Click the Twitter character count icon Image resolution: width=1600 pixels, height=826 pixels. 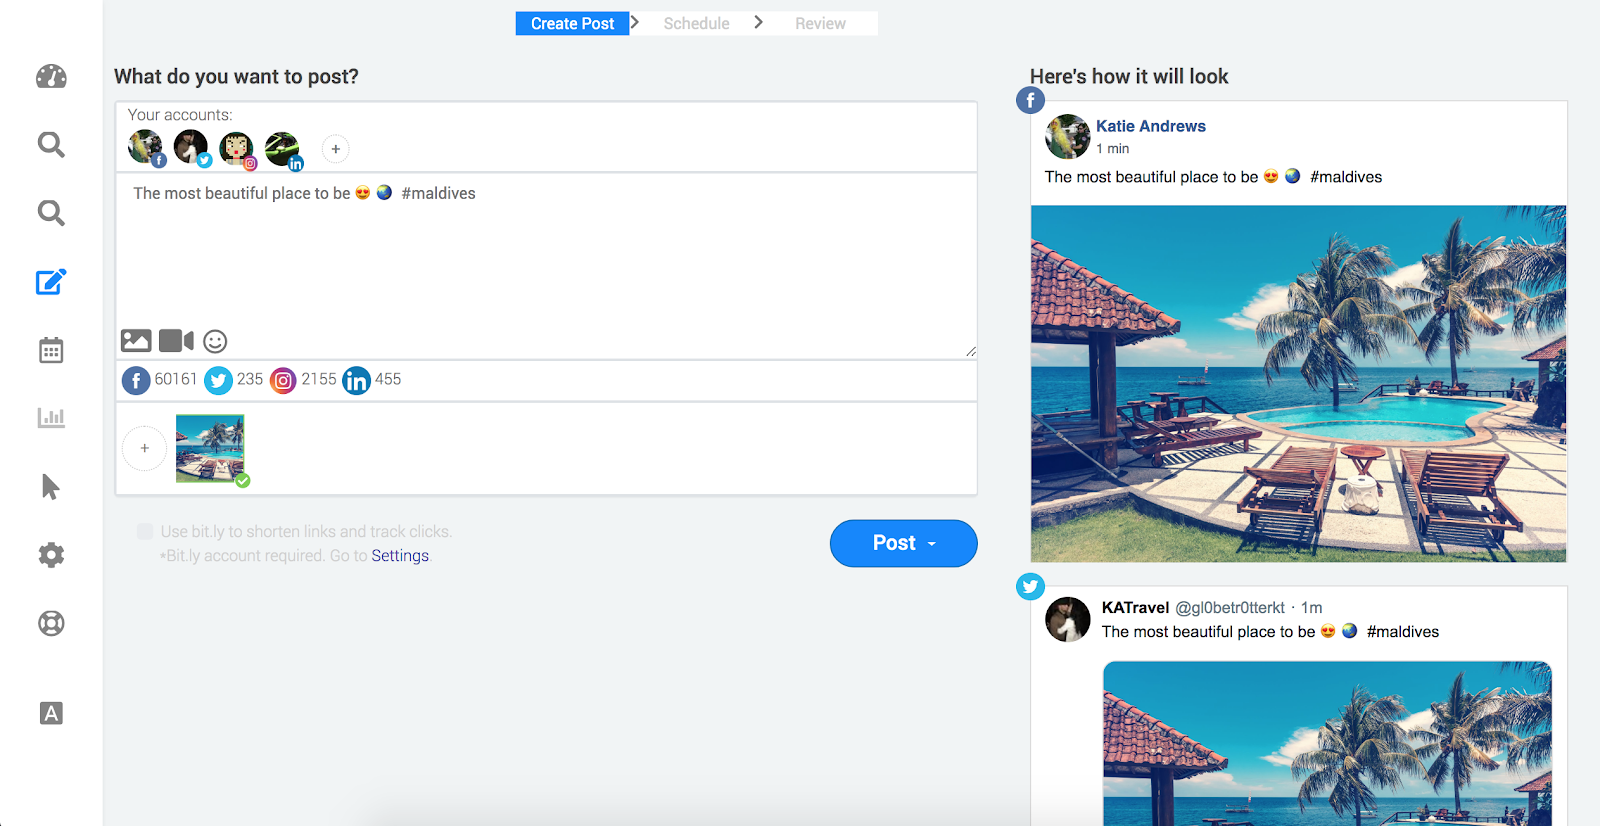[218, 380]
